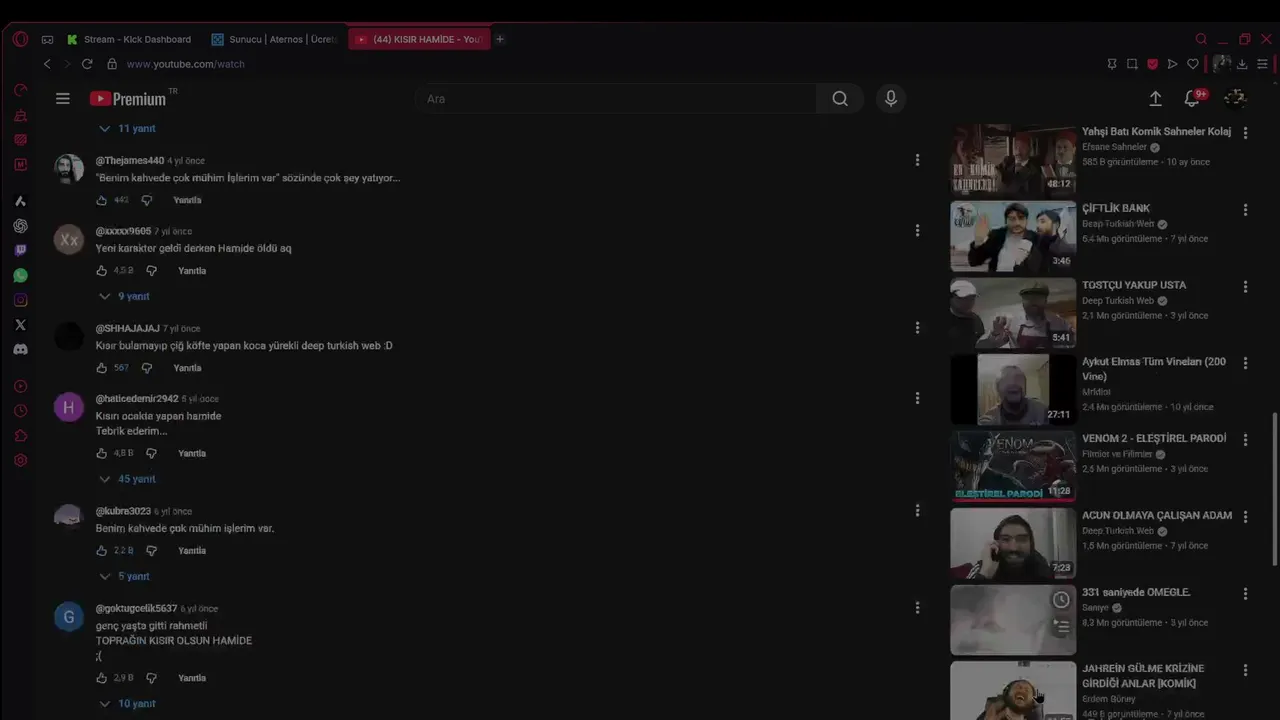Expand the 5 yanıt replies
The height and width of the screenshot is (720, 1280).
[x=124, y=577]
